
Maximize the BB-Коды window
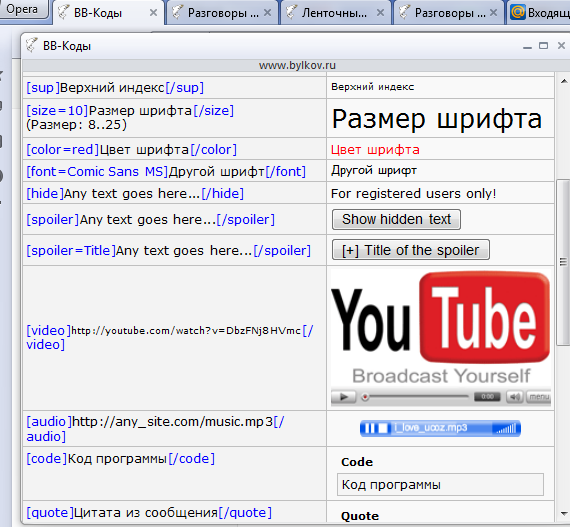[x=543, y=46]
